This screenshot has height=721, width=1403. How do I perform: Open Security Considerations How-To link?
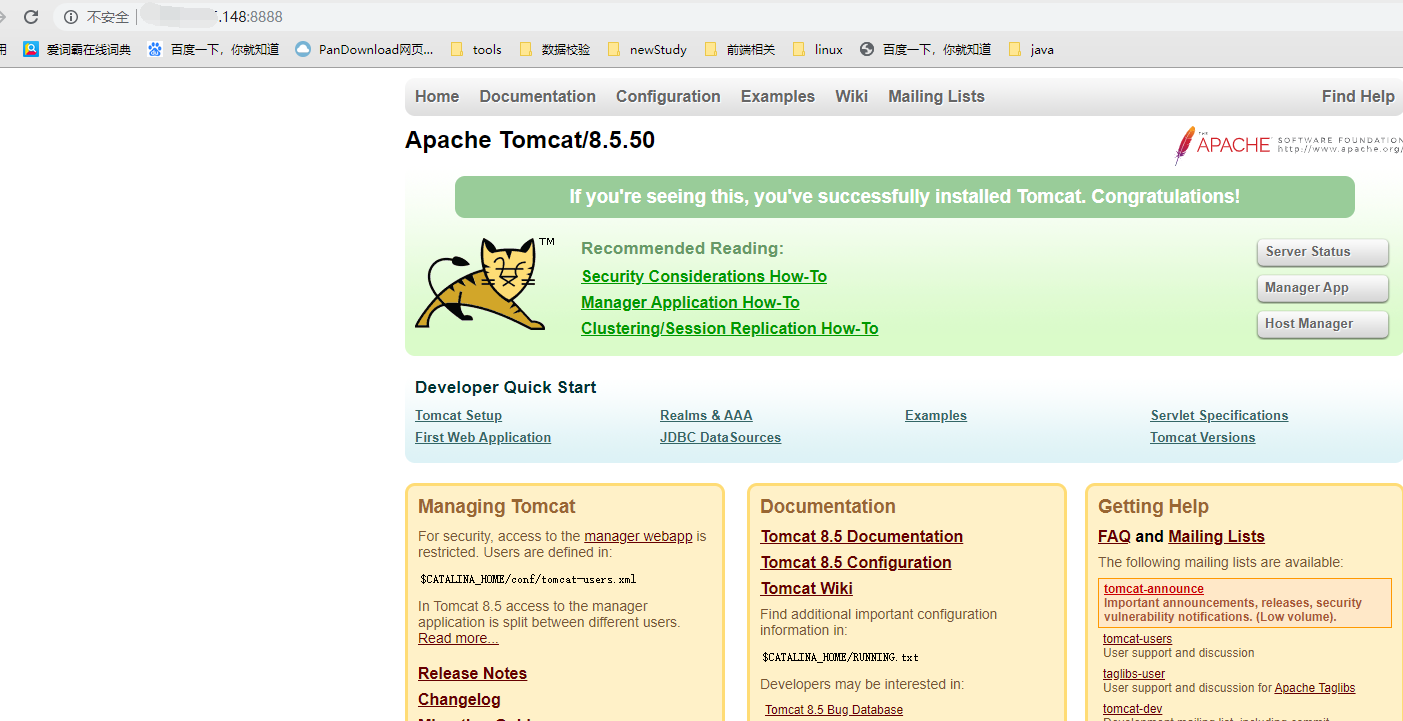(704, 277)
